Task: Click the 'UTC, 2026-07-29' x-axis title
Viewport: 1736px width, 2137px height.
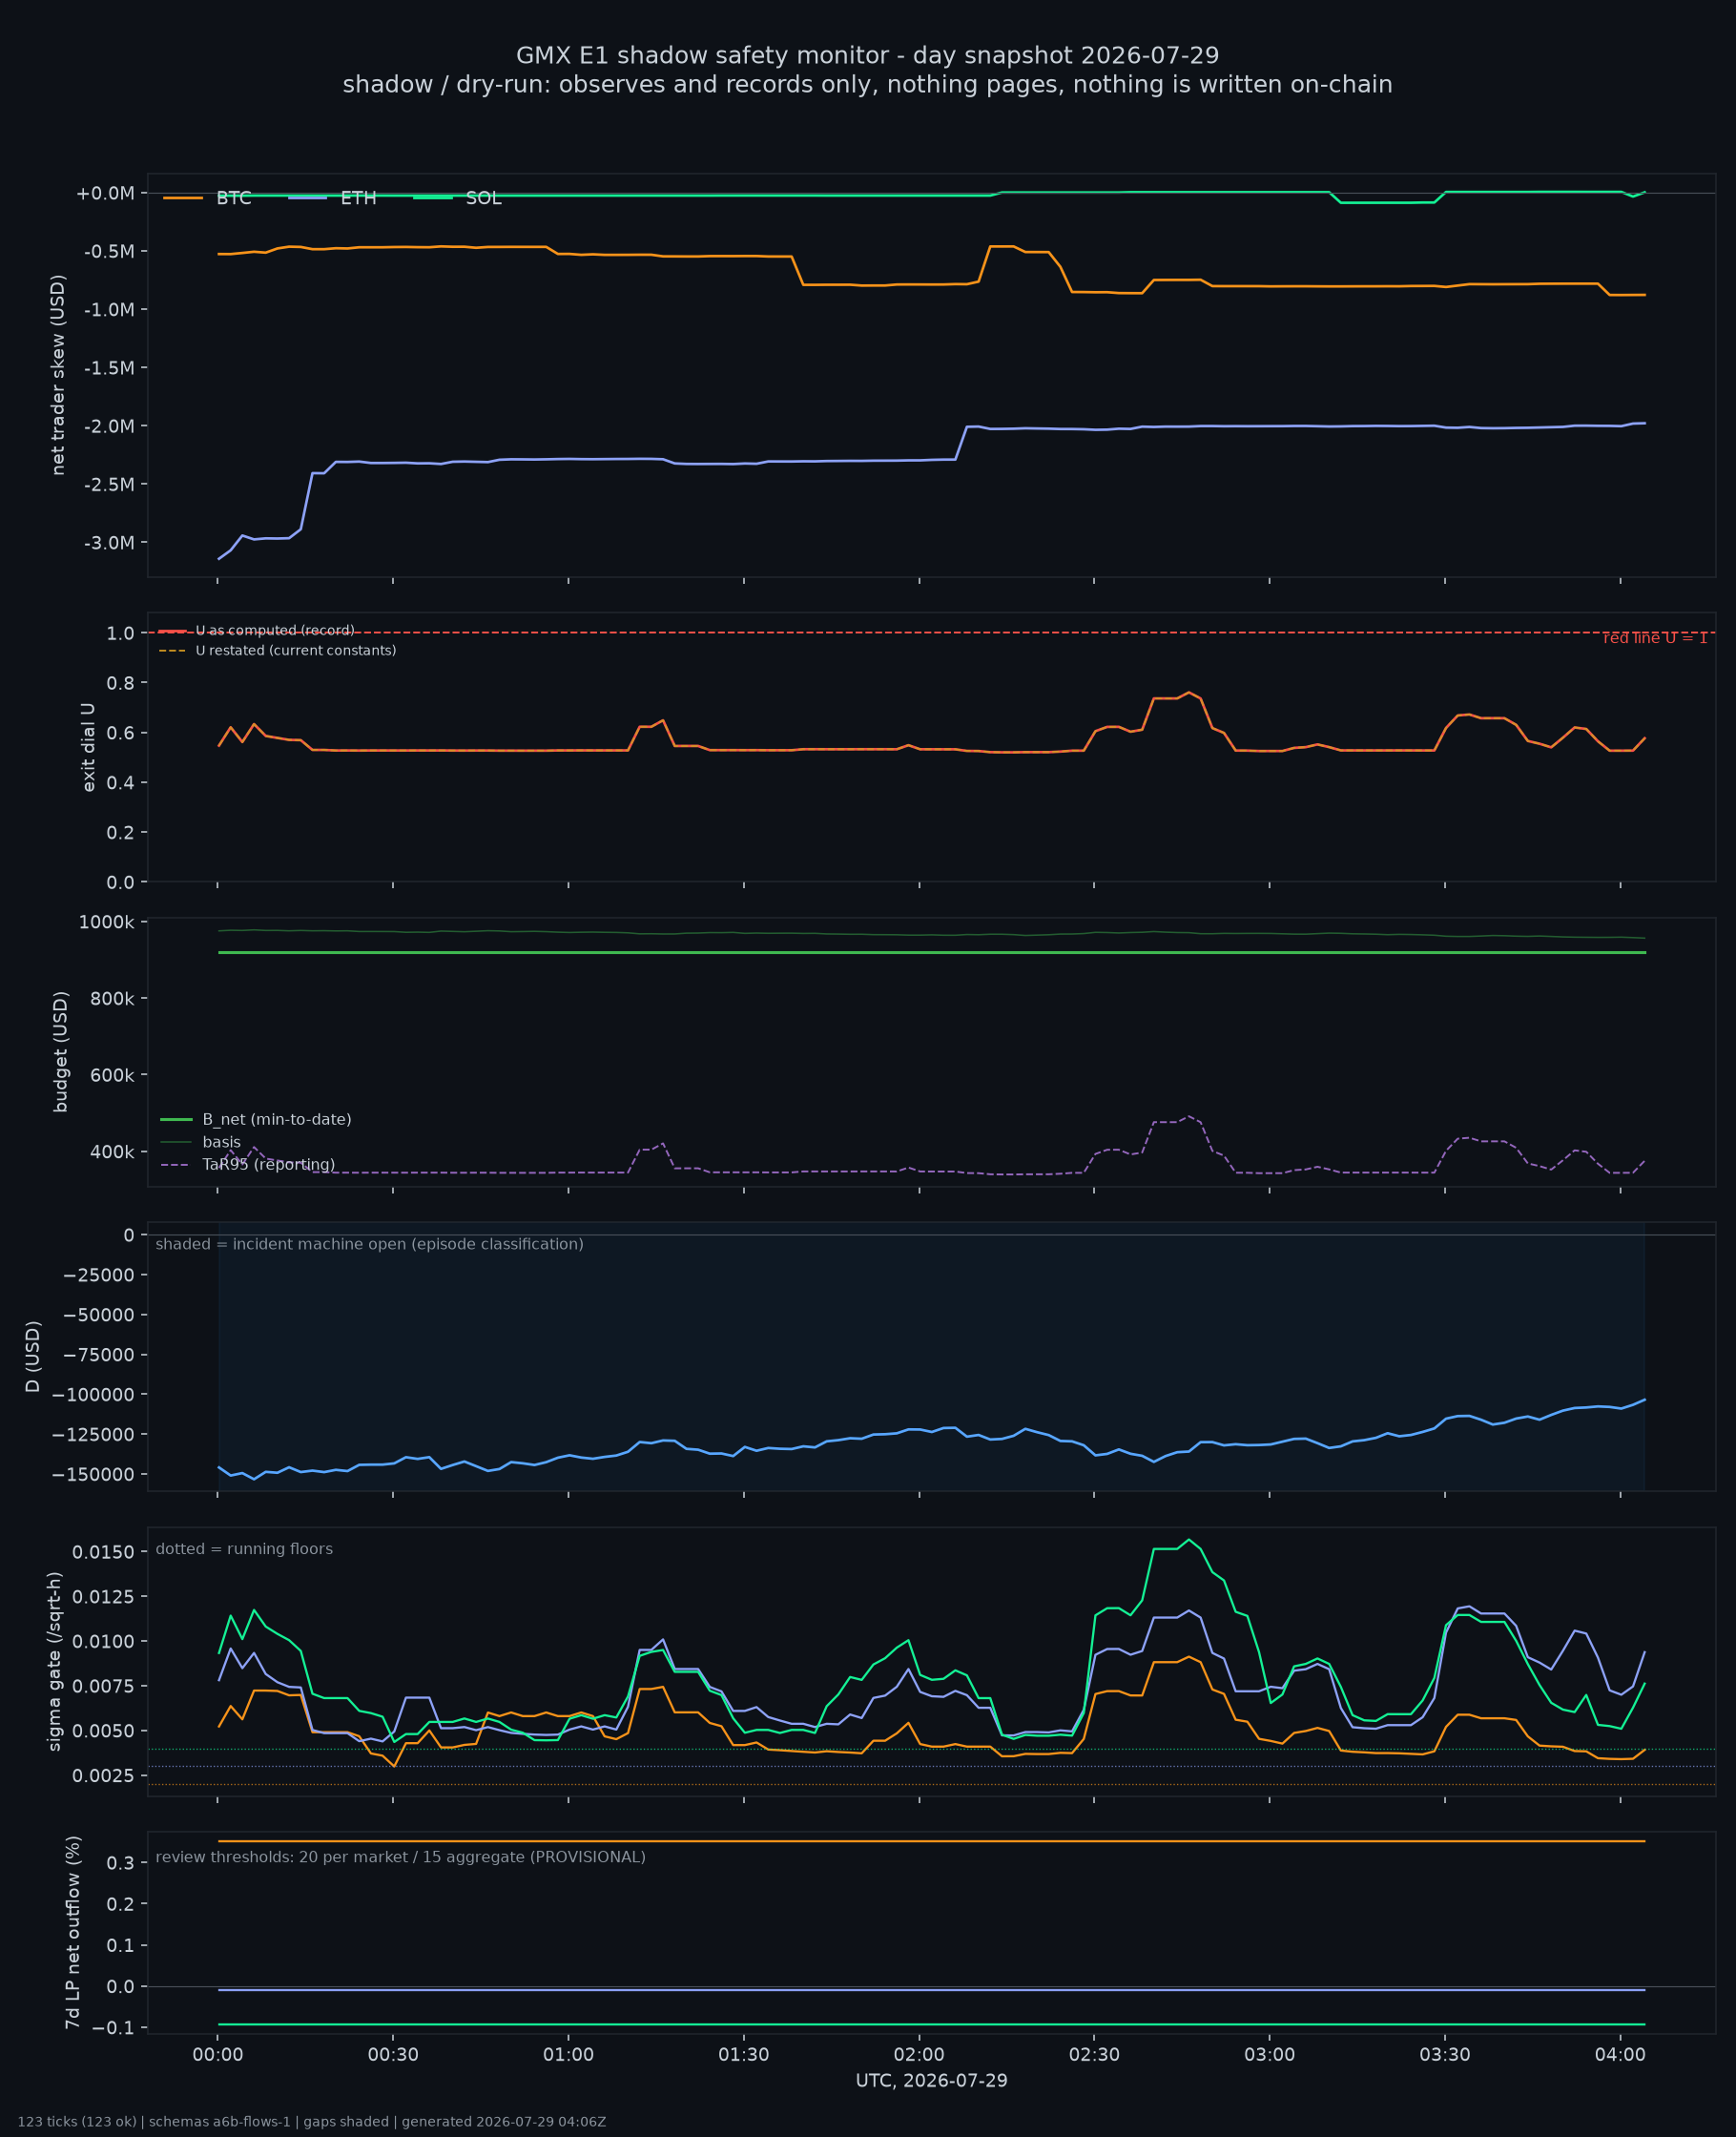Action: coord(932,2081)
